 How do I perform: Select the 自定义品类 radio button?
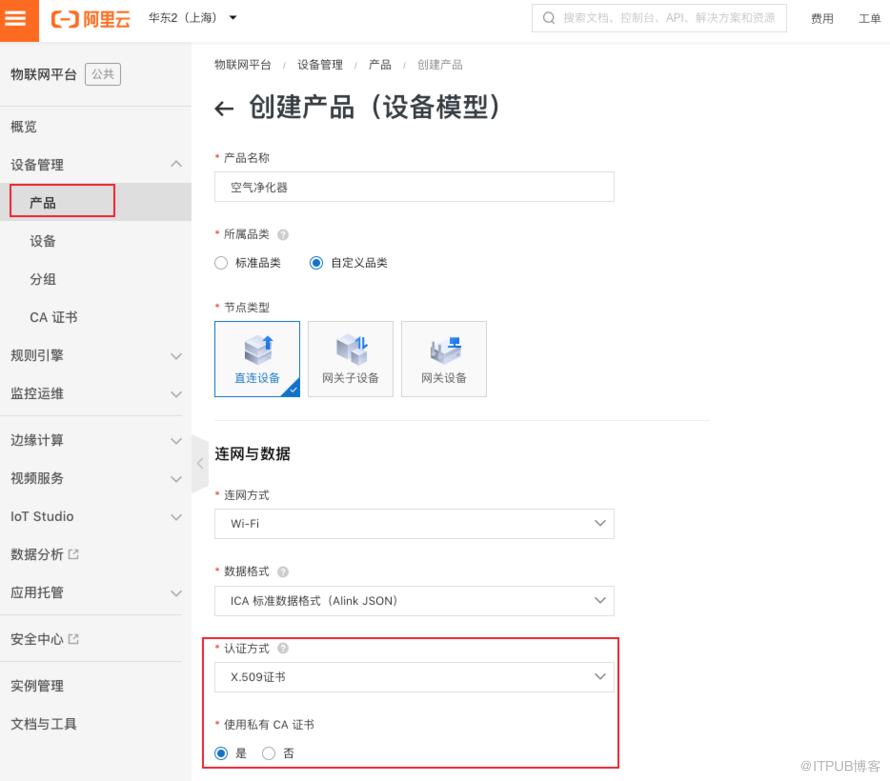tap(316, 263)
